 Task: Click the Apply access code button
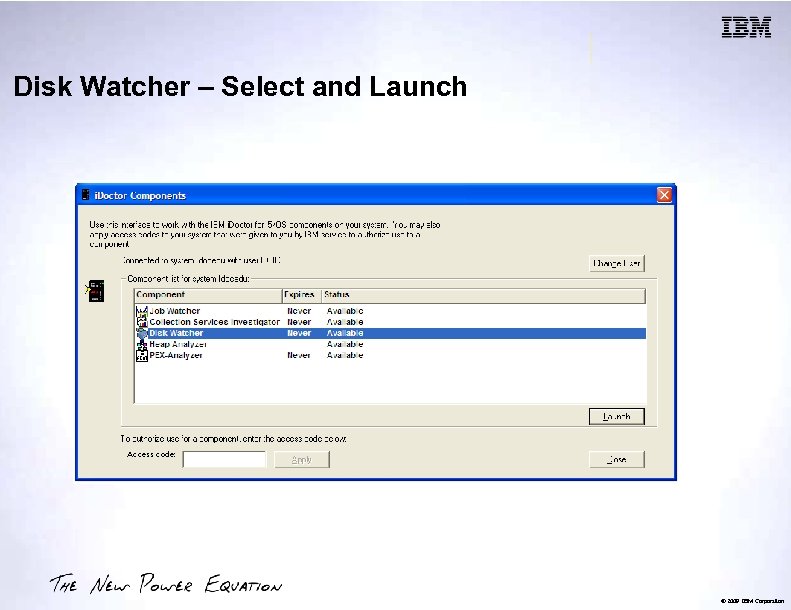point(302,460)
